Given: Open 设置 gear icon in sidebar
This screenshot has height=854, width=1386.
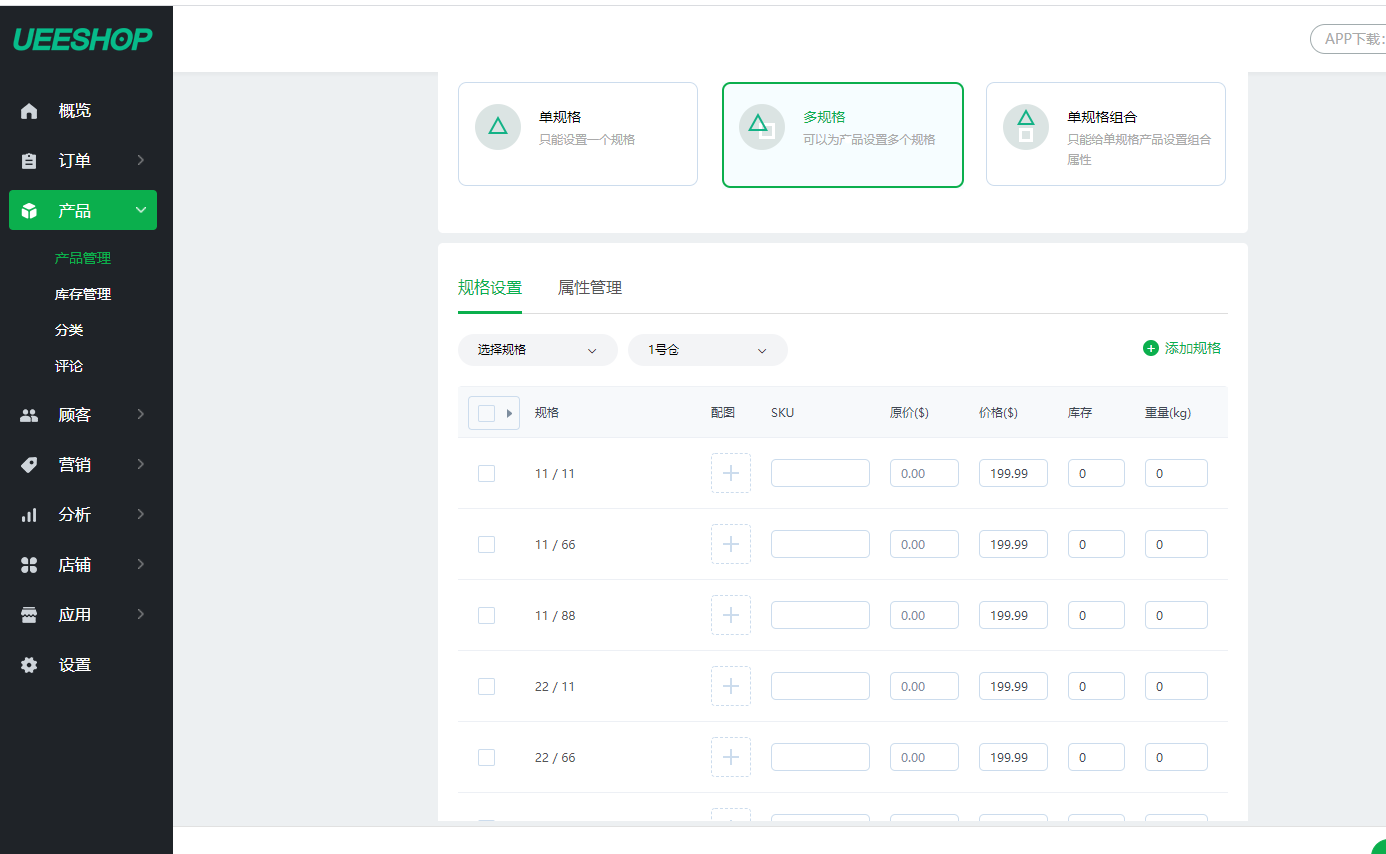Looking at the screenshot, I should tap(29, 665).
